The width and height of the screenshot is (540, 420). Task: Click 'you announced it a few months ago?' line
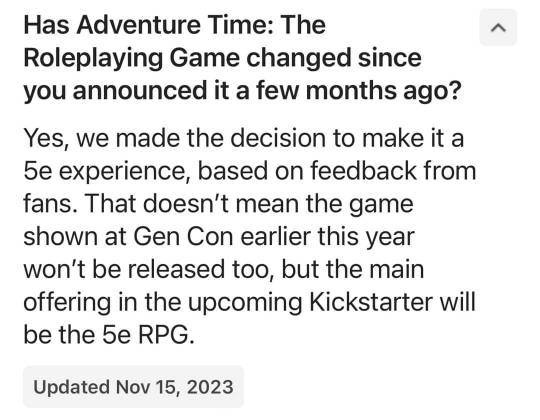(242, 90)
